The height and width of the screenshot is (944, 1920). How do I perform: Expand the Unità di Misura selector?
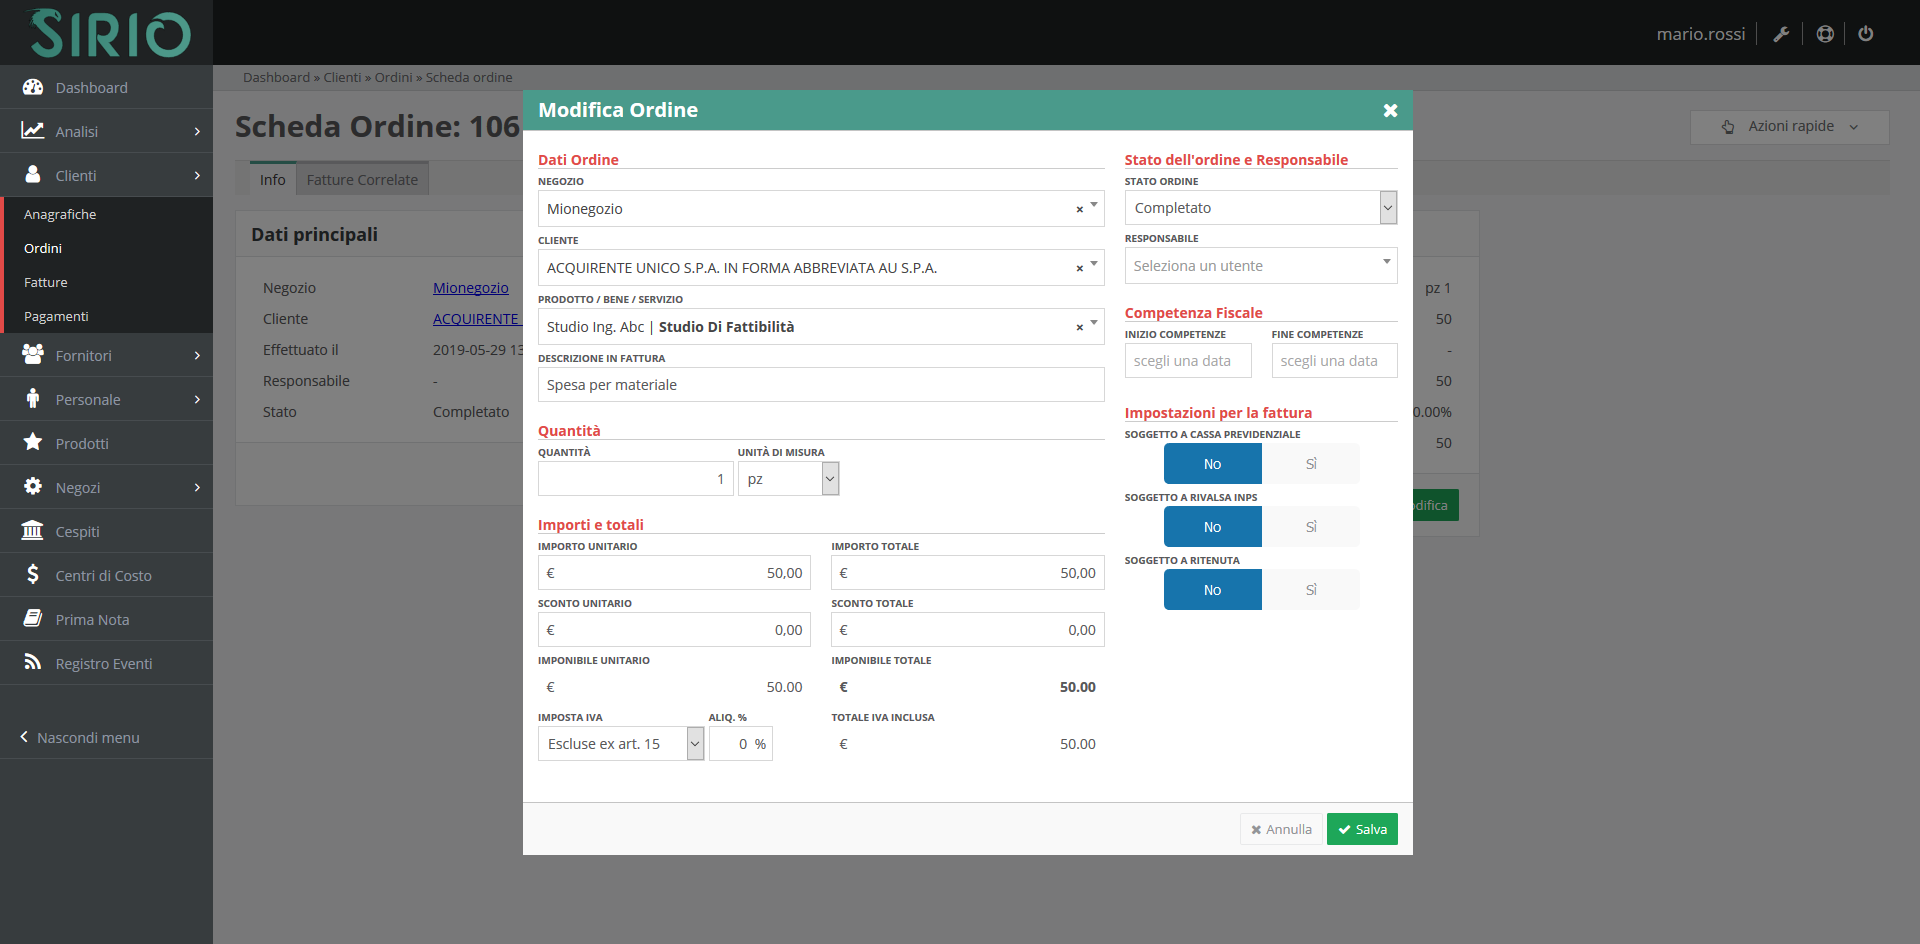click(x=829, y=478)
